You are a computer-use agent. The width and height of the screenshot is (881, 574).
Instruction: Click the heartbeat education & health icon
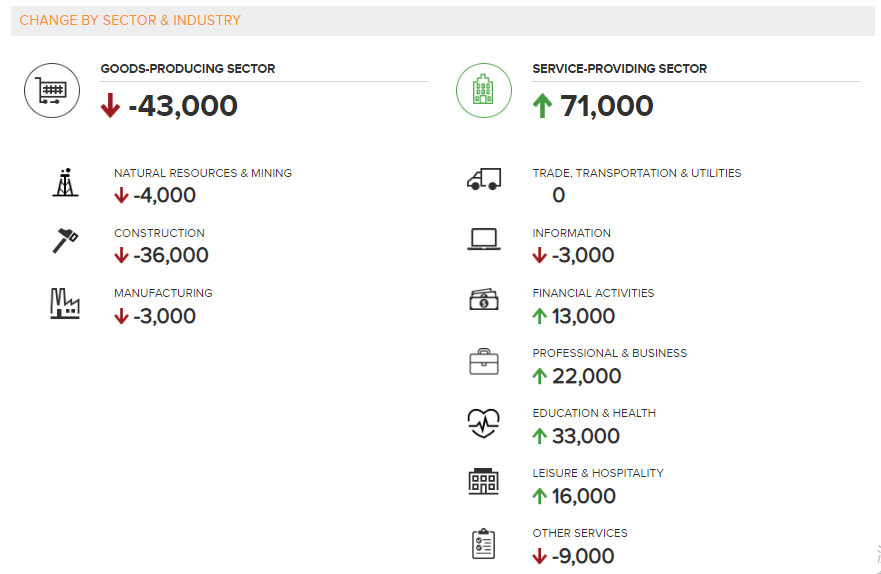pos(484,422)
